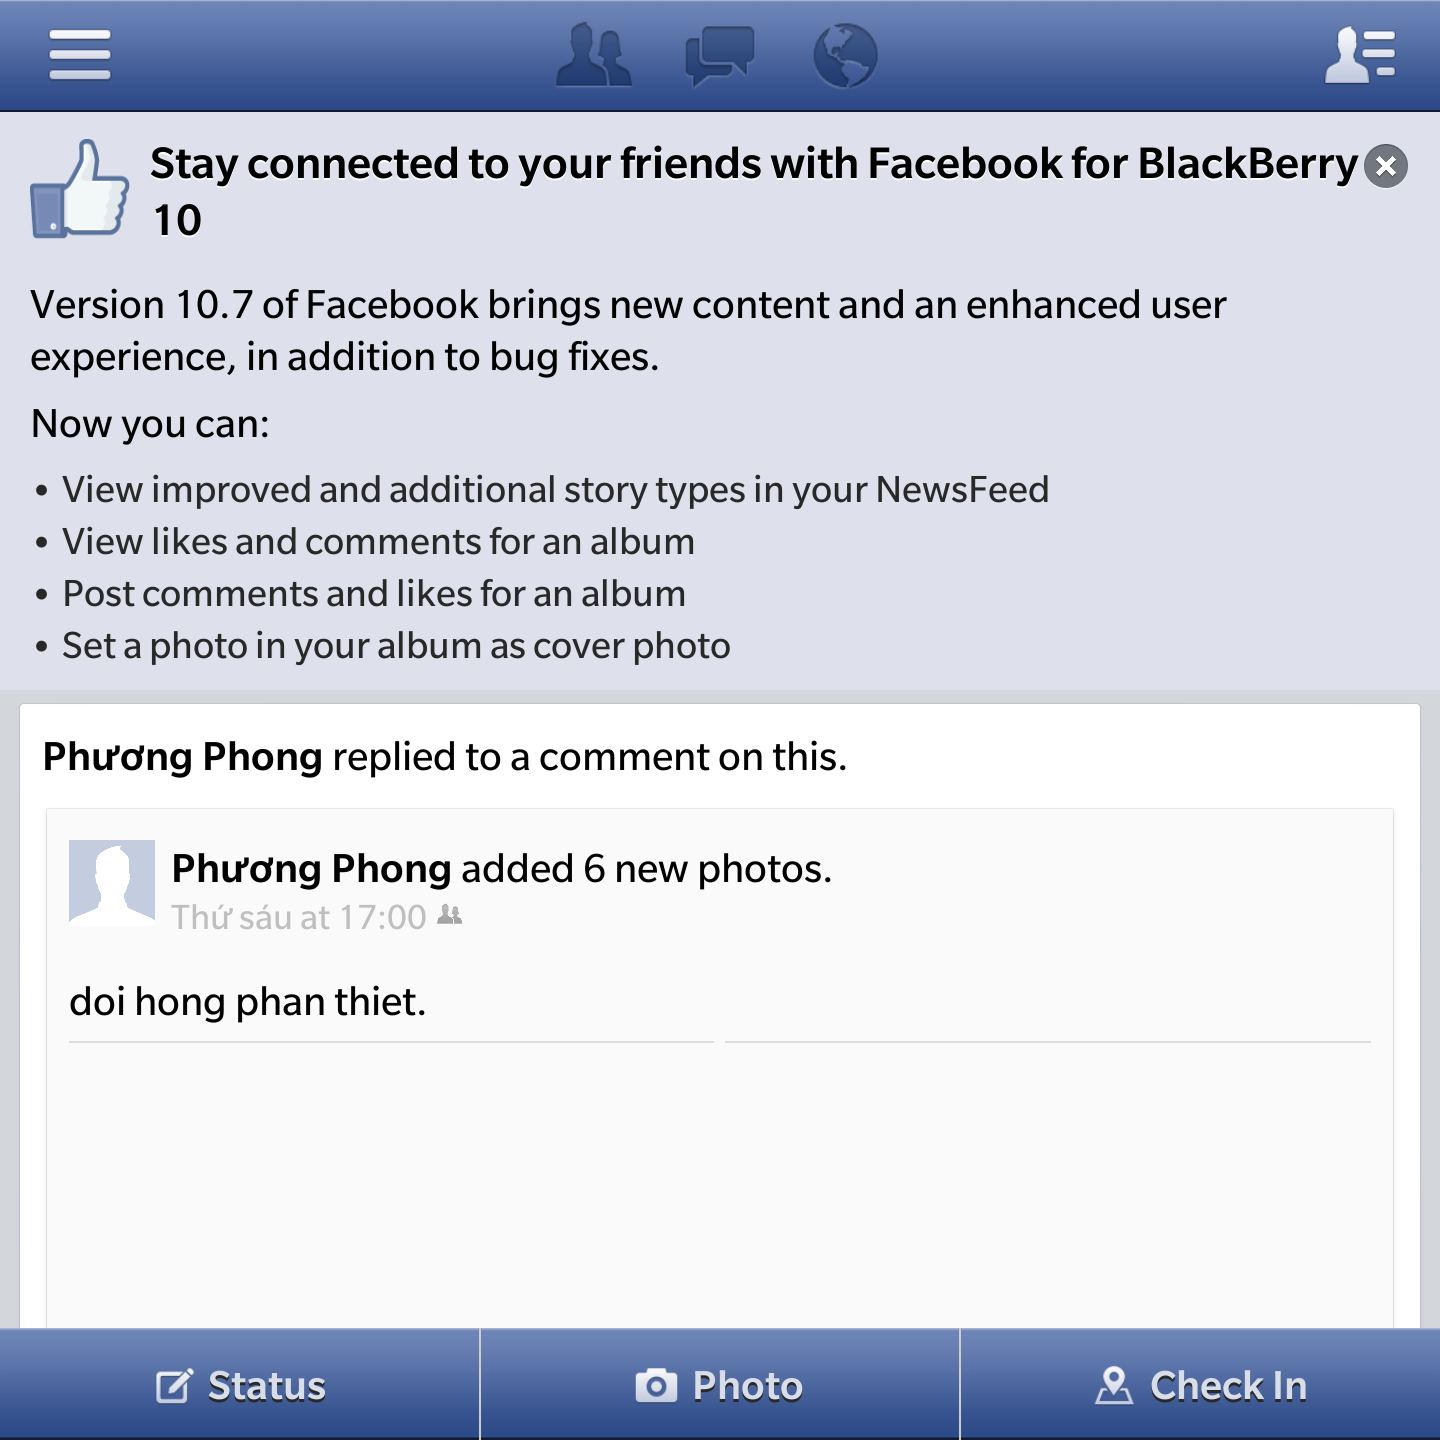Click the friends audience privacy icon
The height and width of the screenshot is (1440, 1440).
pos(450,915)
